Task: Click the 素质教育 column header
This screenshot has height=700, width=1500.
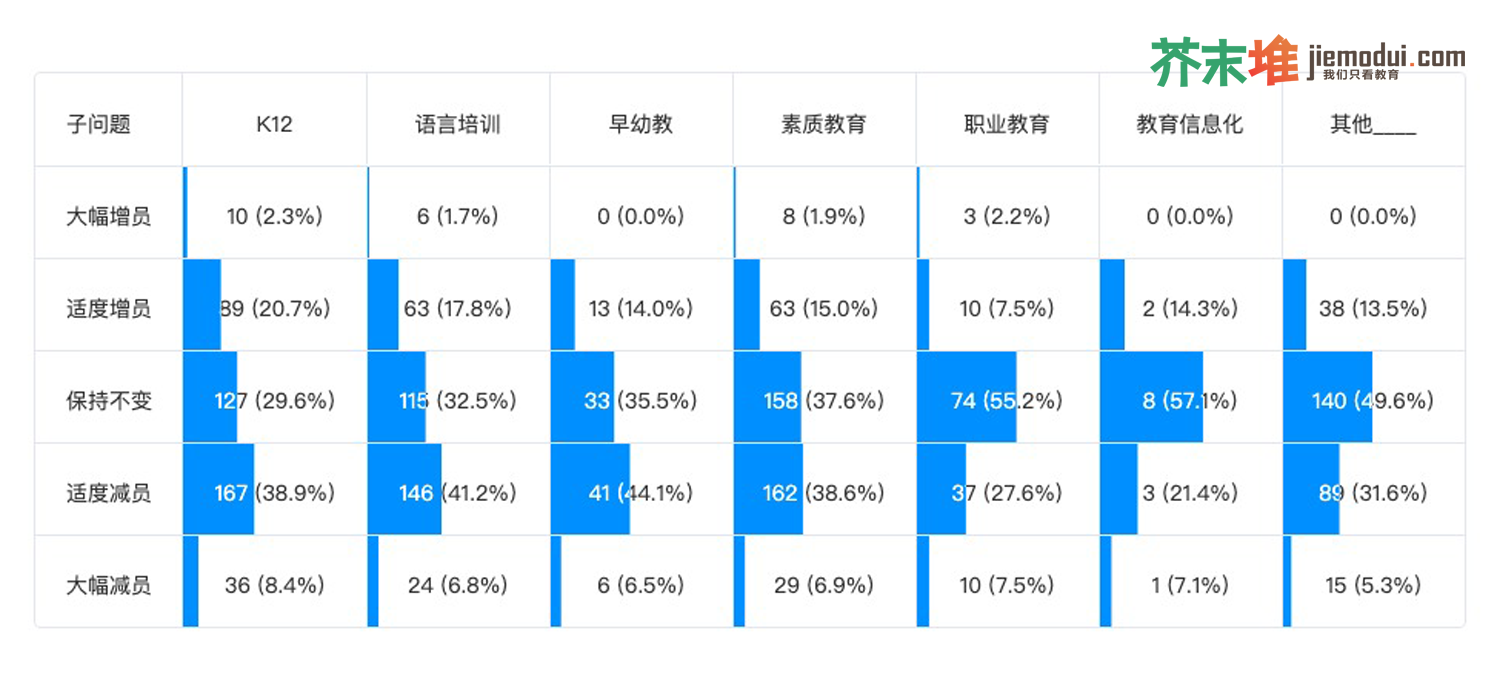Action: coord(824,124)
